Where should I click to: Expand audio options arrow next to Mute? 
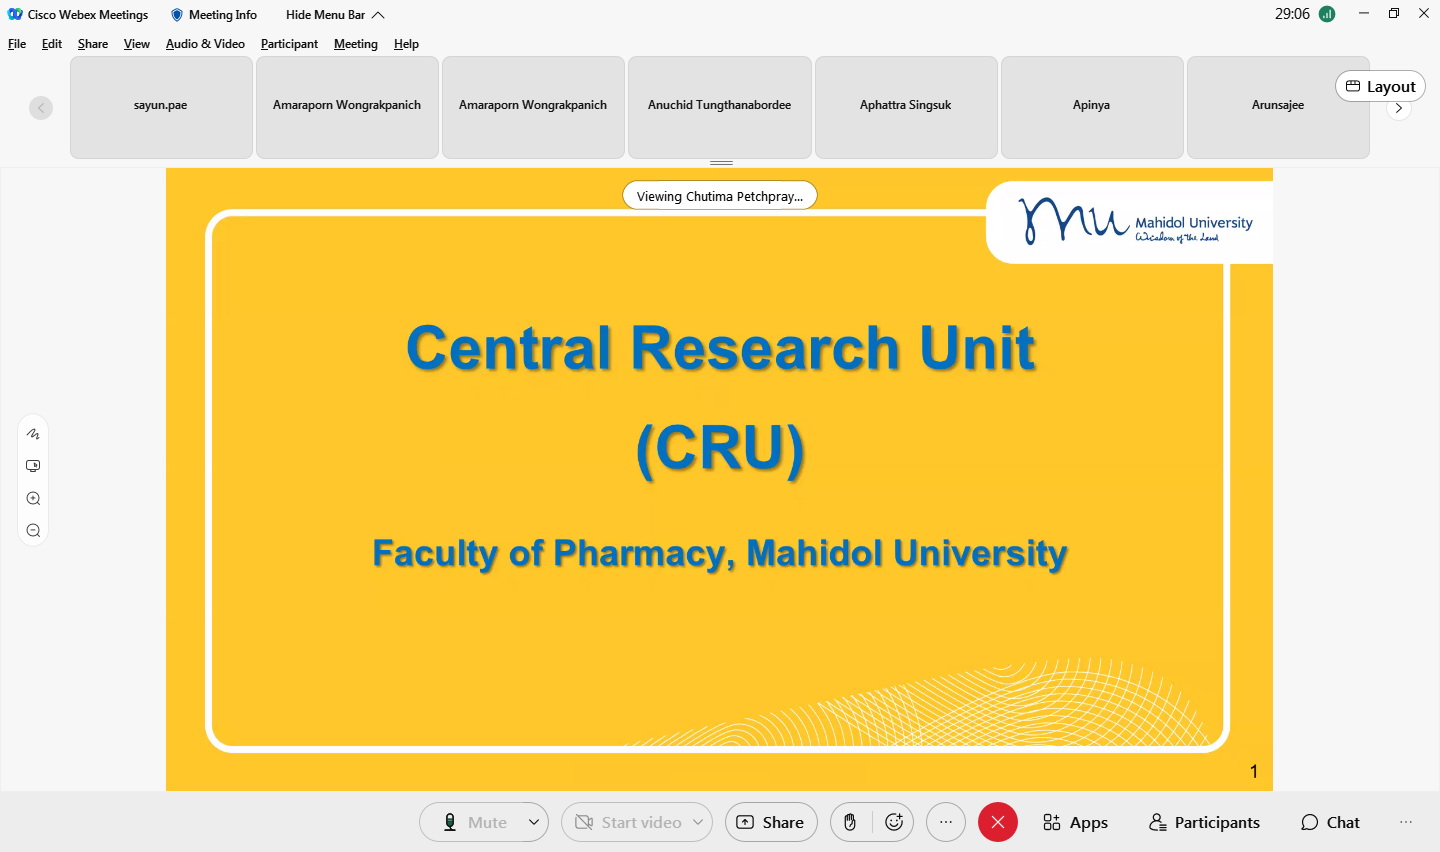point(534,822)
